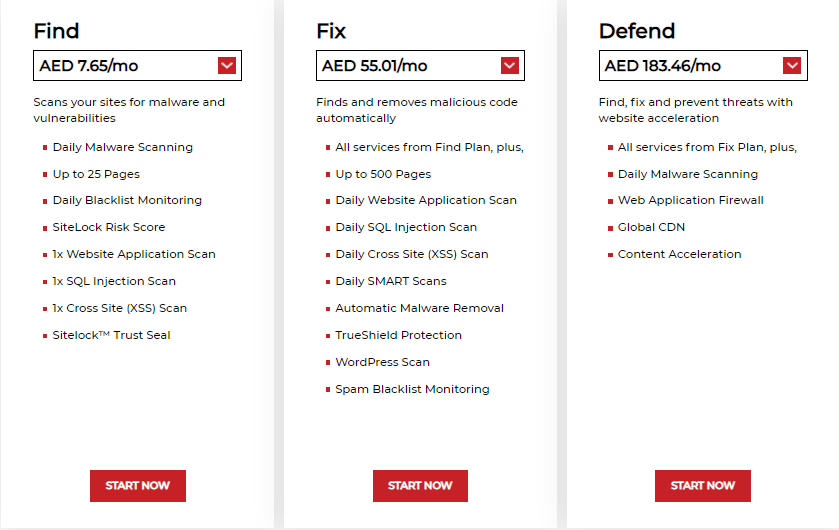The image size is (839, 530).
Task: Click the red chevron in the Find price selector
Action: pyautogui.click(x=227, y=66)
